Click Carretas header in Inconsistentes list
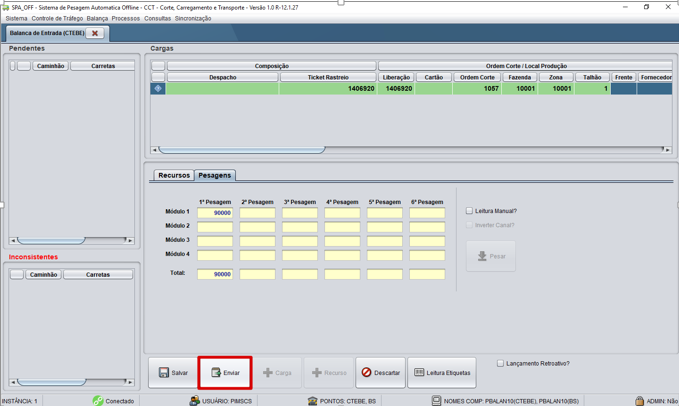This screenshot has height=406, width=679. point(98,274)
